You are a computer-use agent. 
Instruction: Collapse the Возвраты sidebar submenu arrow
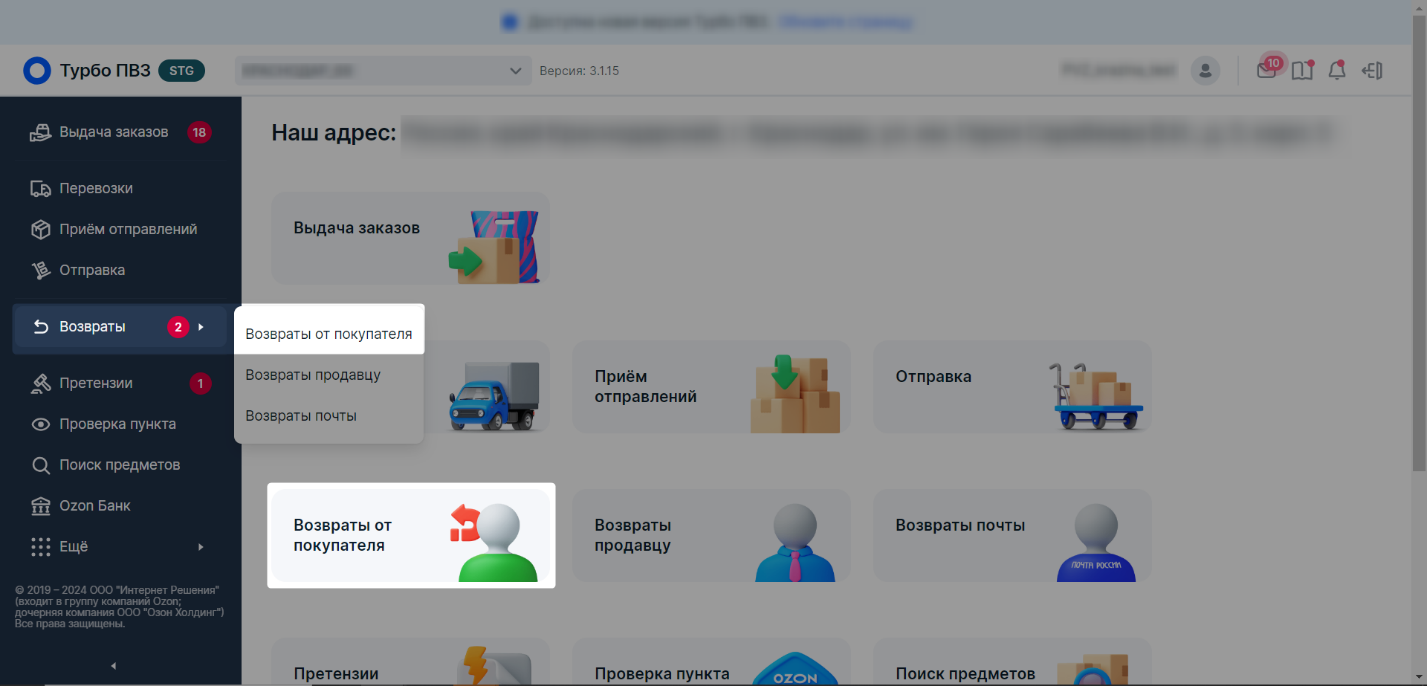point(201,326)
